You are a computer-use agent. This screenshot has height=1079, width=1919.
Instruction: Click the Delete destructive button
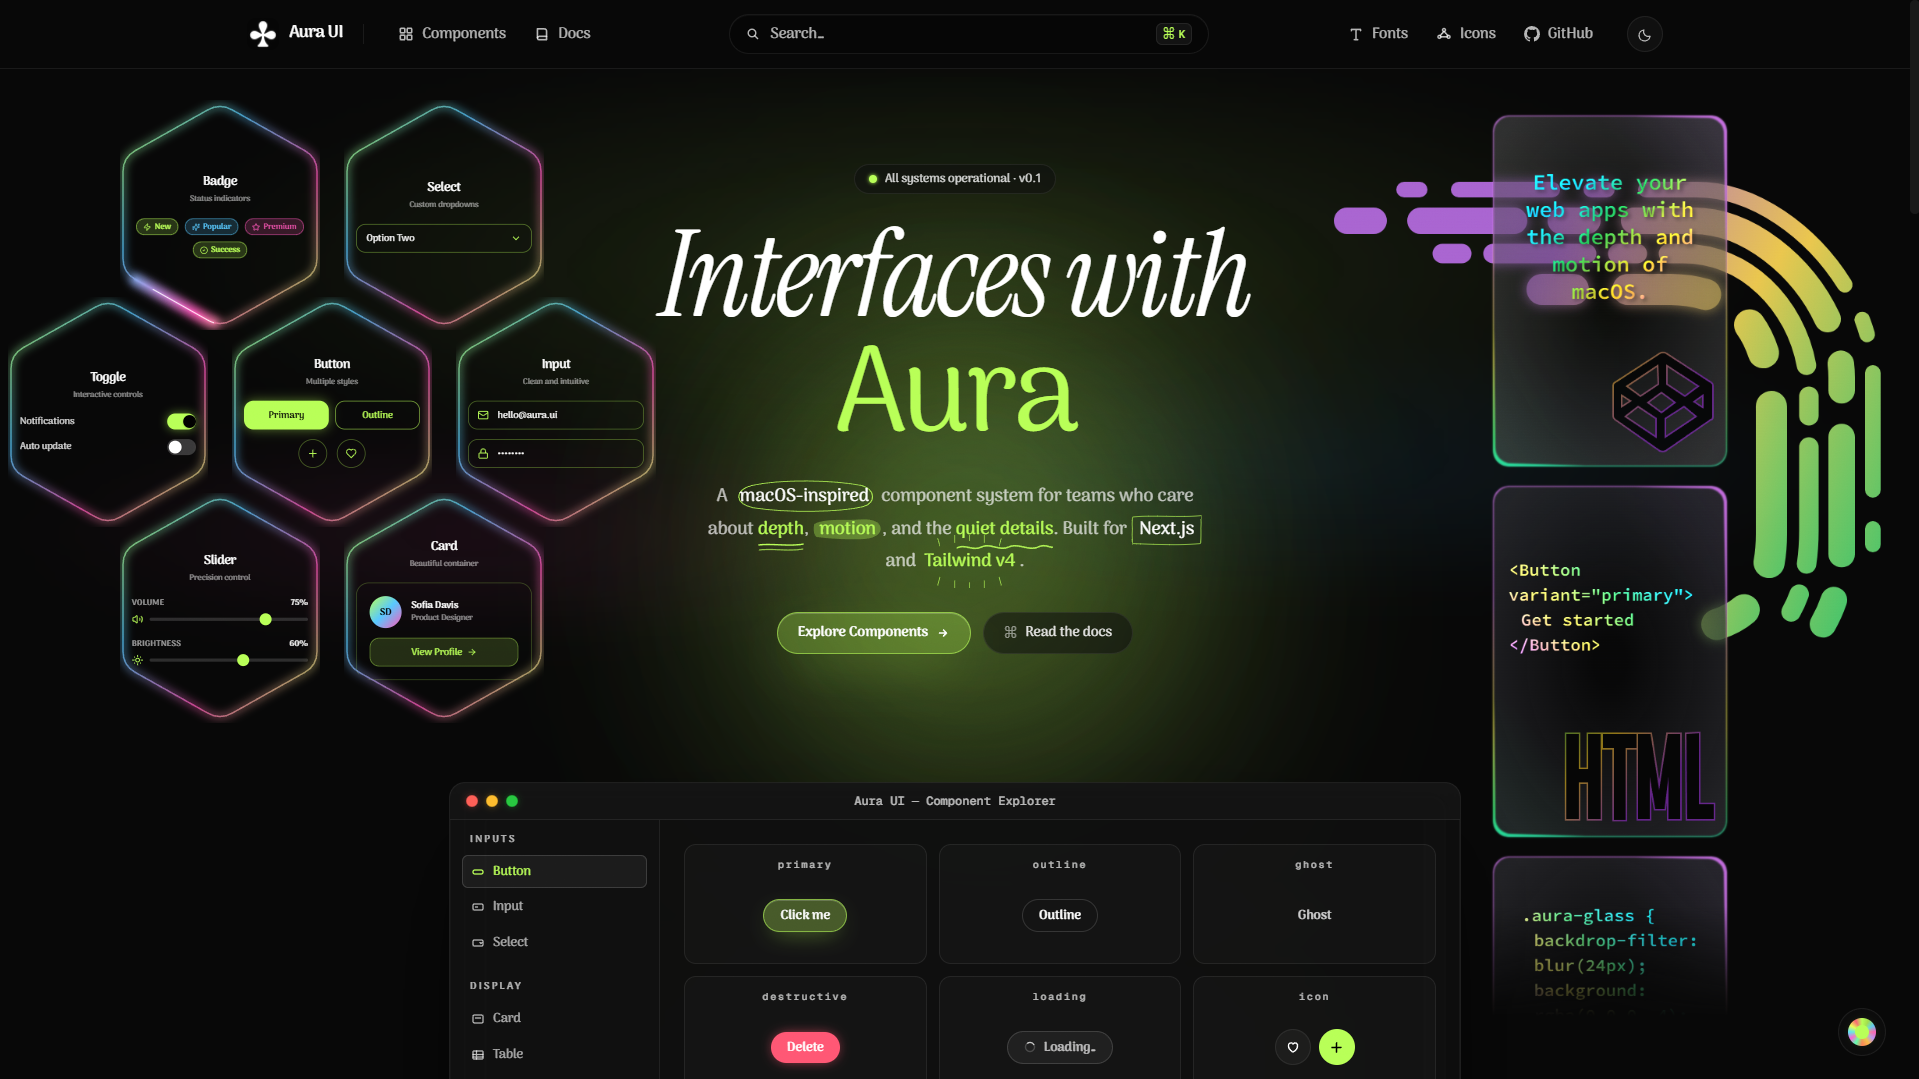point(805,1048)
